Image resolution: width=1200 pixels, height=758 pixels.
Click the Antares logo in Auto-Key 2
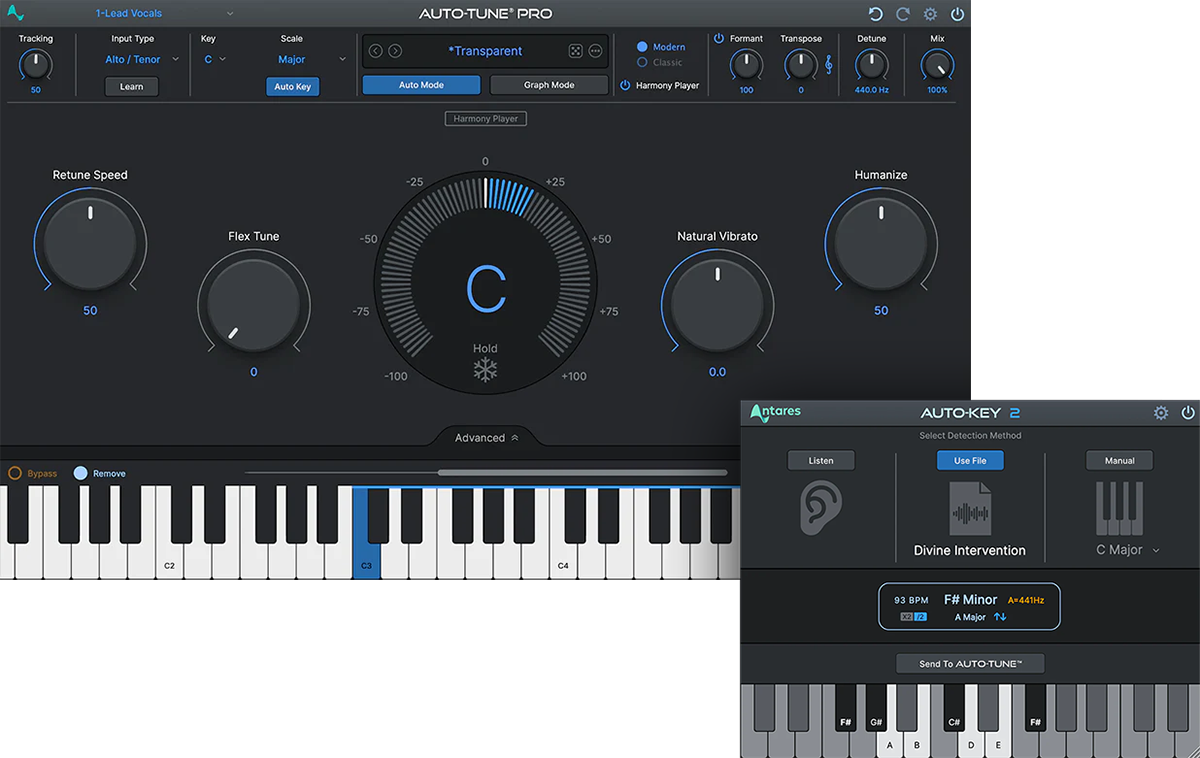(x=776, y=412)
